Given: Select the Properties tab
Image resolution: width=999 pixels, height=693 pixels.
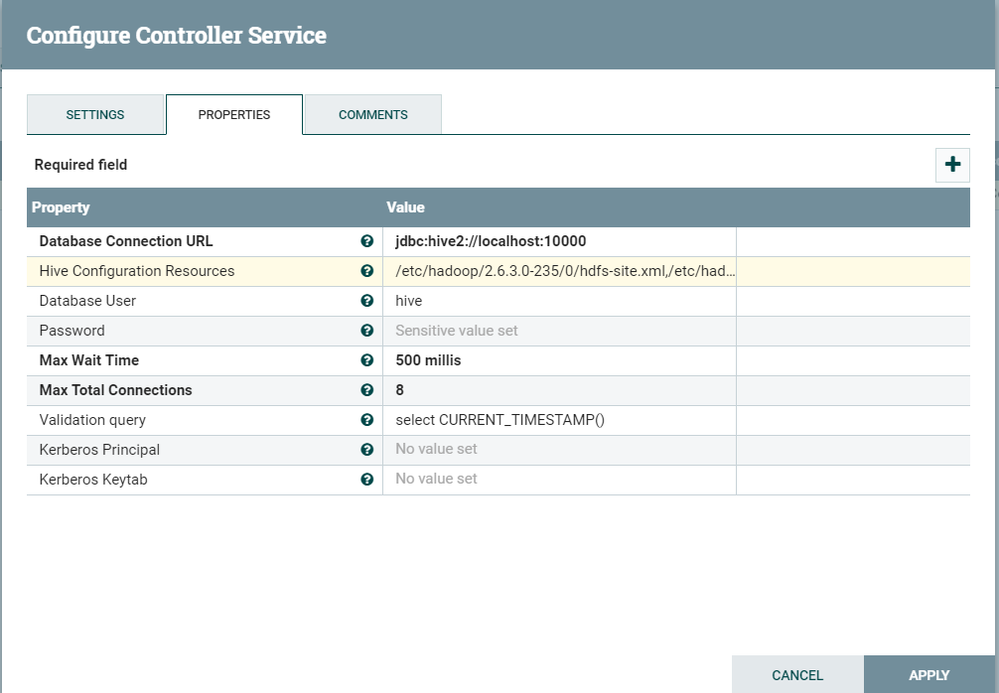Looking at the screenshot, I should pyautogui.click(x=234, y=115).
